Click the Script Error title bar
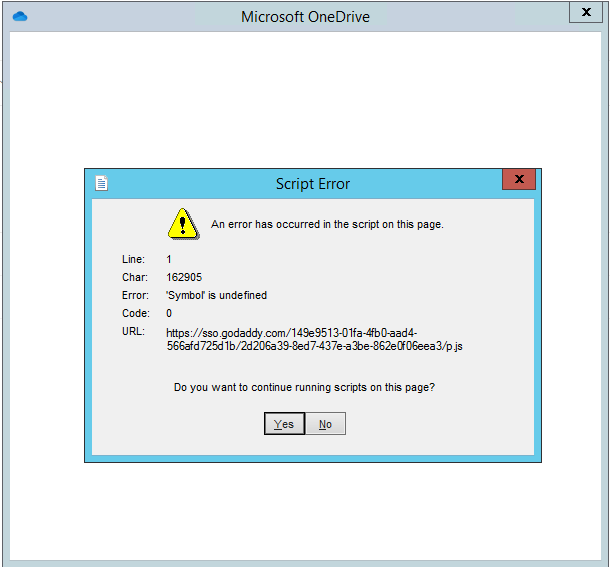The width and height of the screenshot is (610, 567). pyautogui.click(x=312, y=184)
